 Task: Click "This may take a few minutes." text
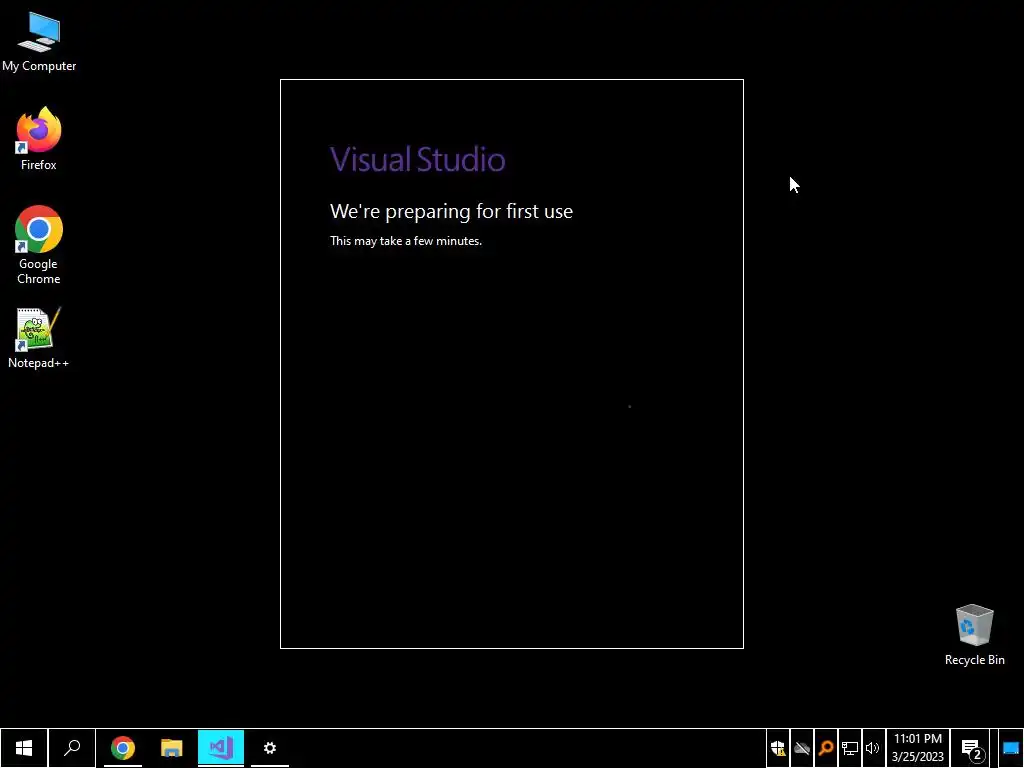(406, 241)
